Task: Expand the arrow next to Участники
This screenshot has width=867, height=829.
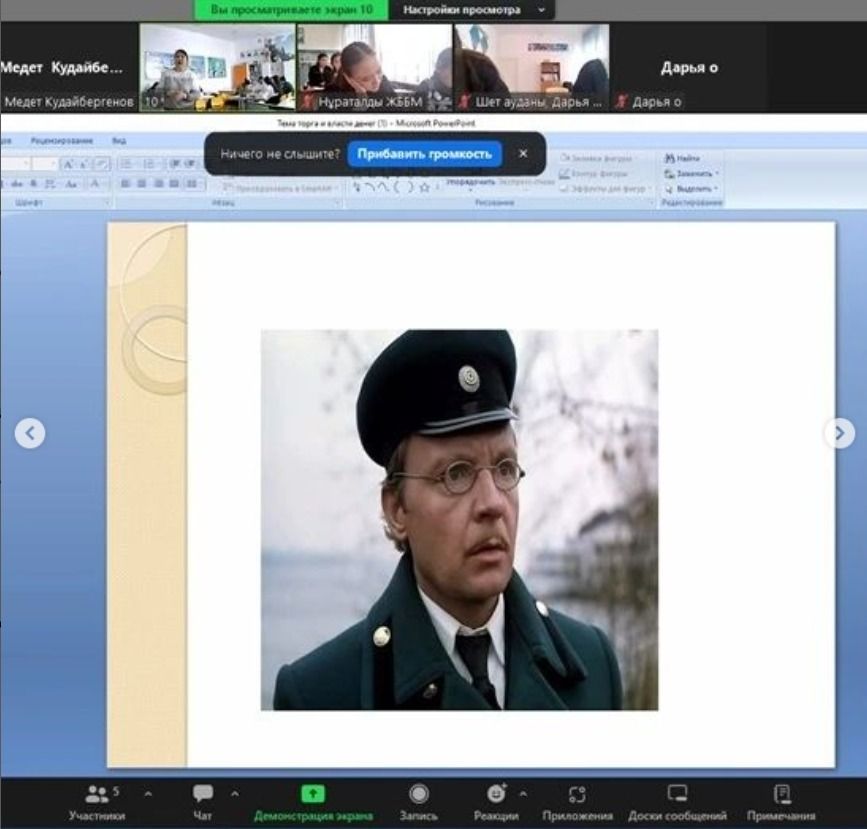Action: pyautogui.click(x=148, y=794)
